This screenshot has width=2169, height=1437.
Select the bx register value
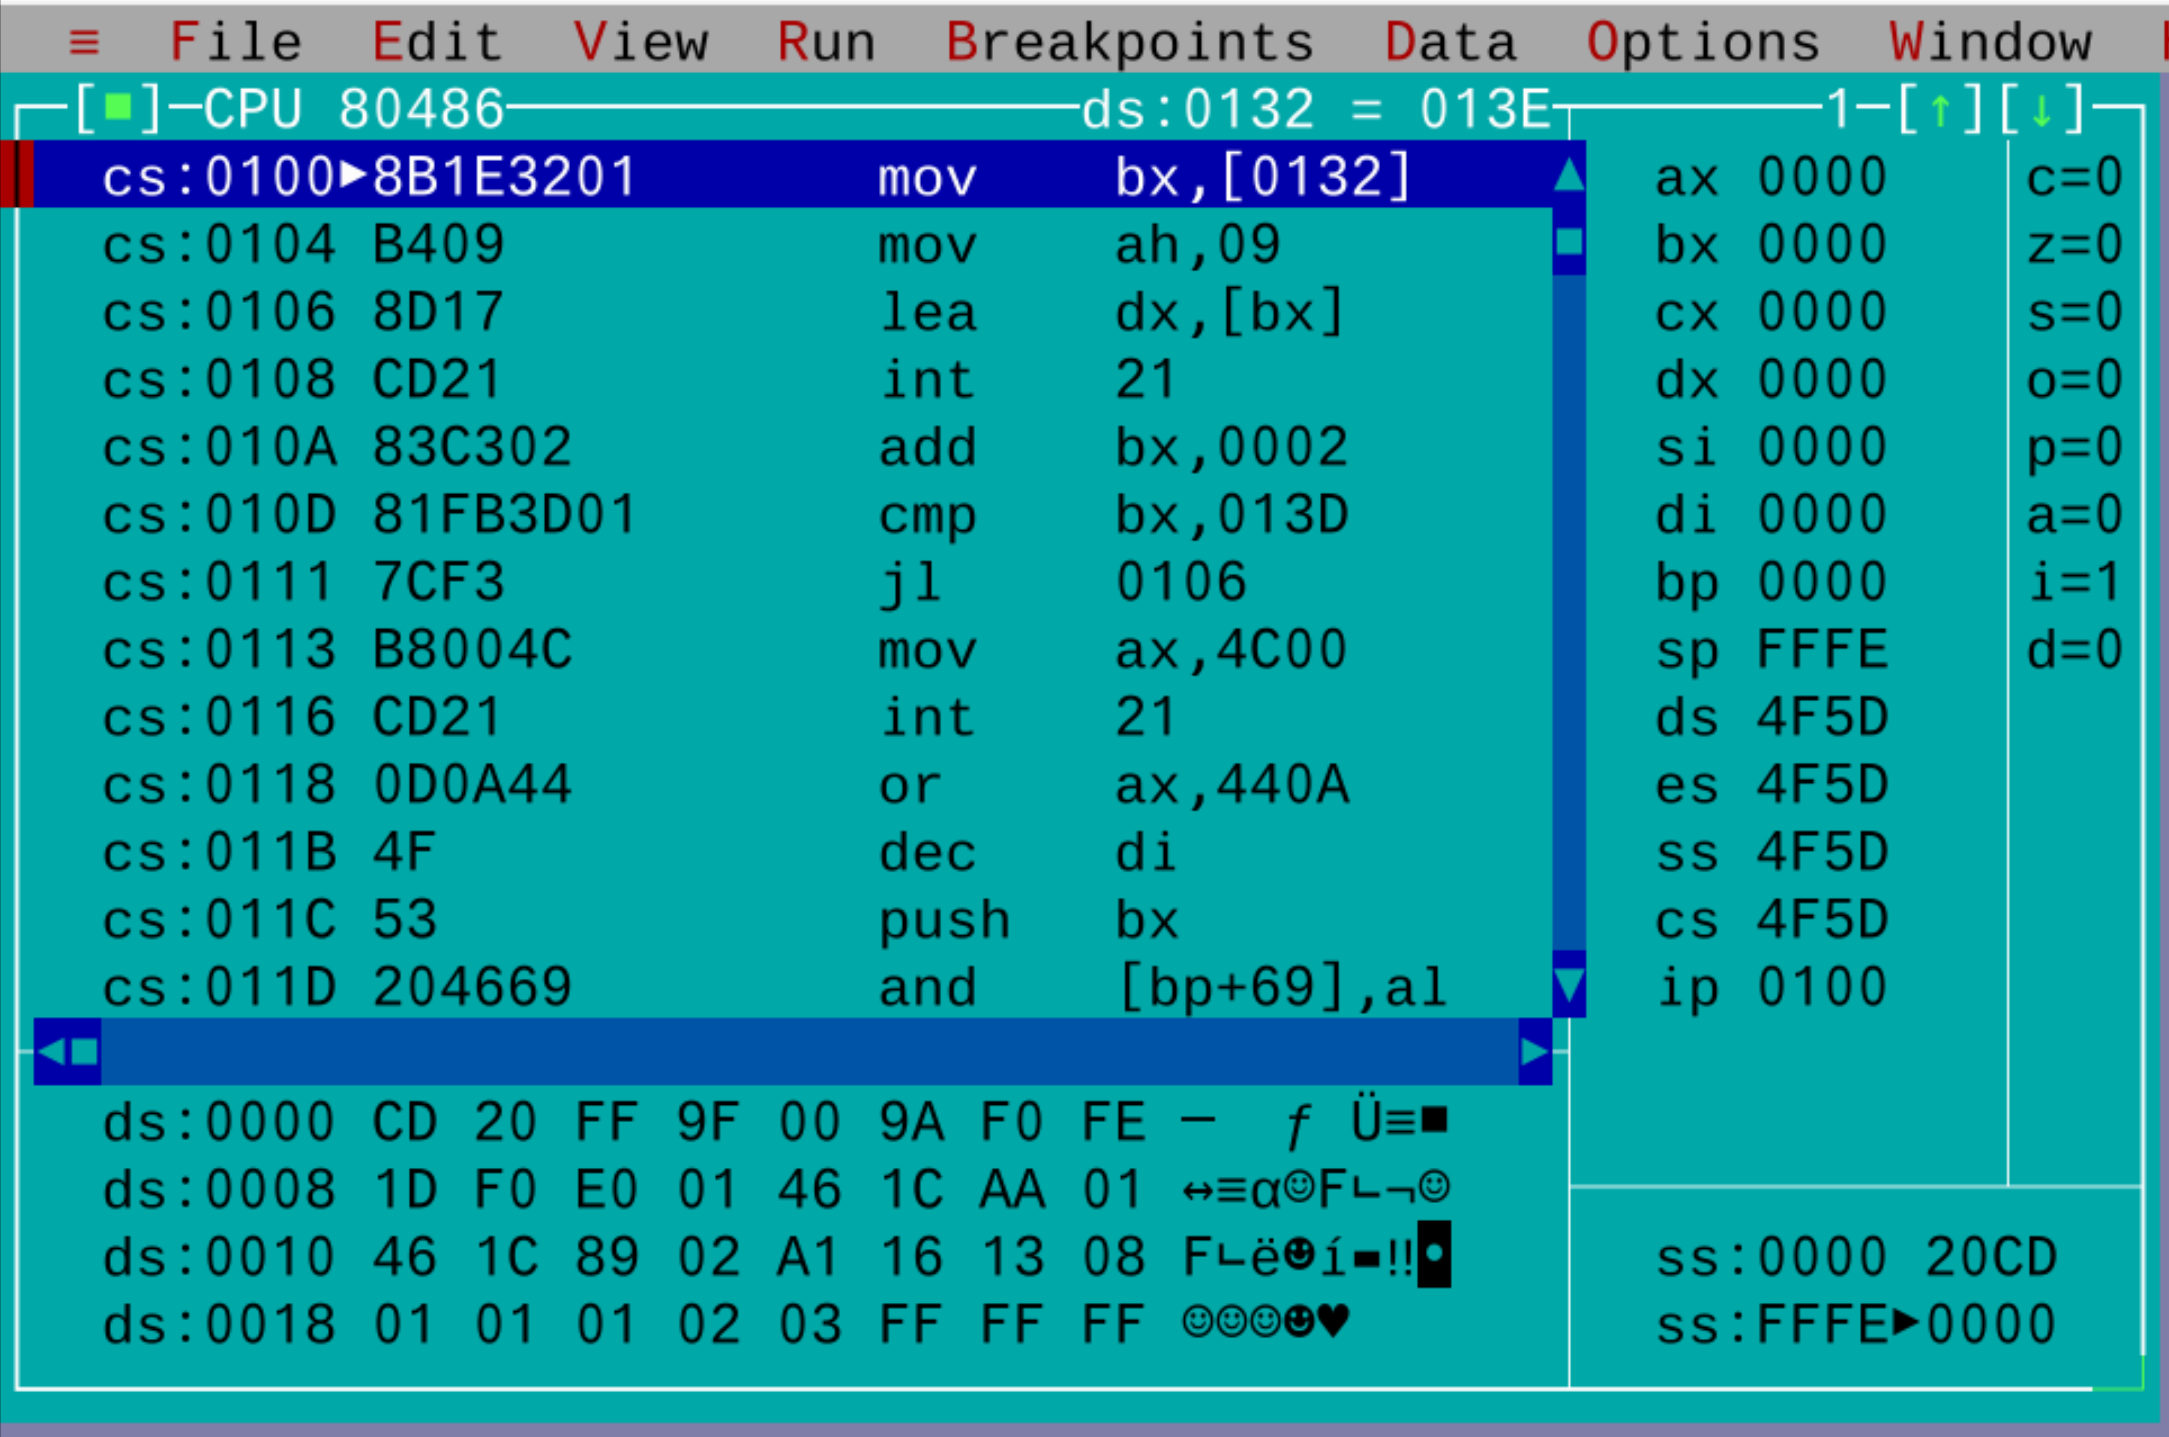pos(1822,243)
